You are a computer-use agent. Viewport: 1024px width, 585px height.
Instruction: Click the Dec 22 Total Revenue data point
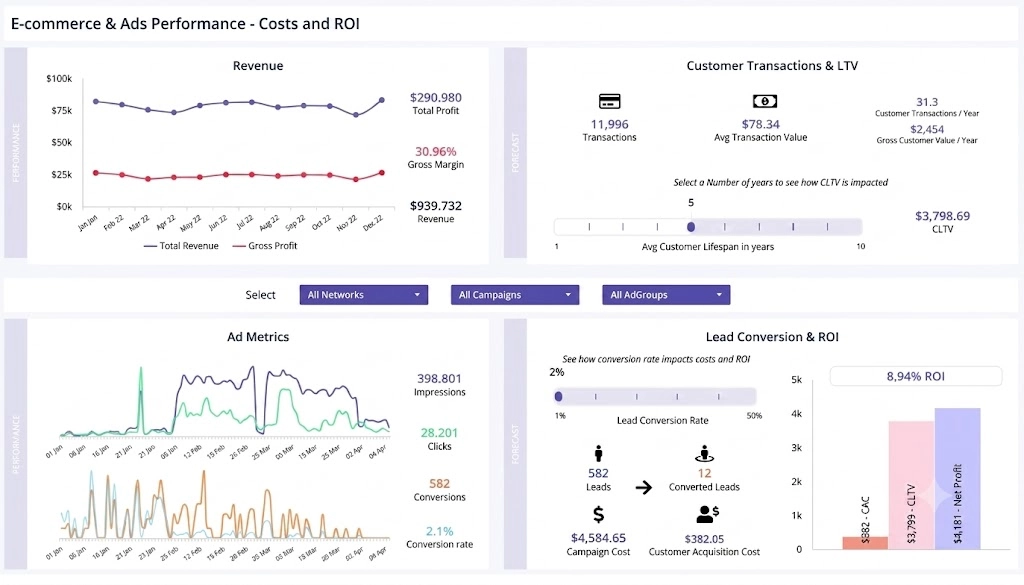click(x=382, y=100)
